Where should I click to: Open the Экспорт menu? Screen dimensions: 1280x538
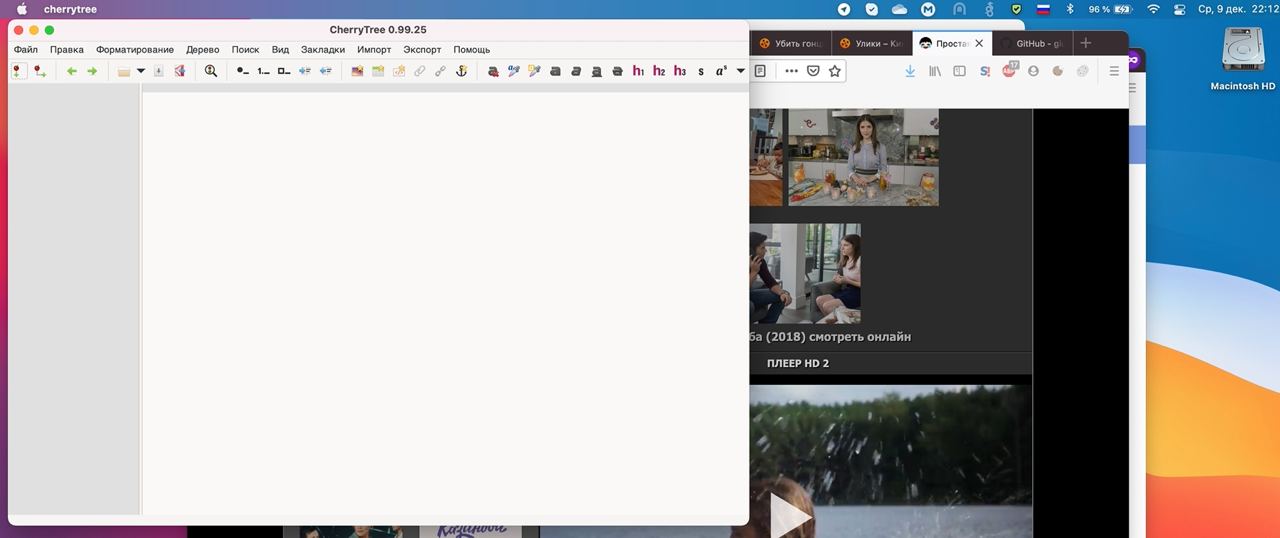tap(422, 49)
